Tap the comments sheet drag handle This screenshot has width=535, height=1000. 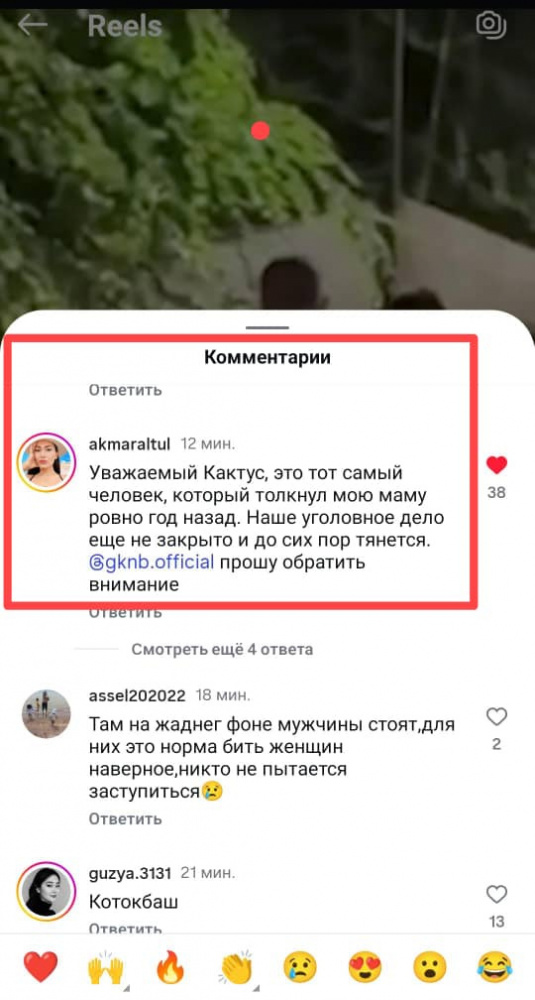pyautogui.click(x=267, y=328)
